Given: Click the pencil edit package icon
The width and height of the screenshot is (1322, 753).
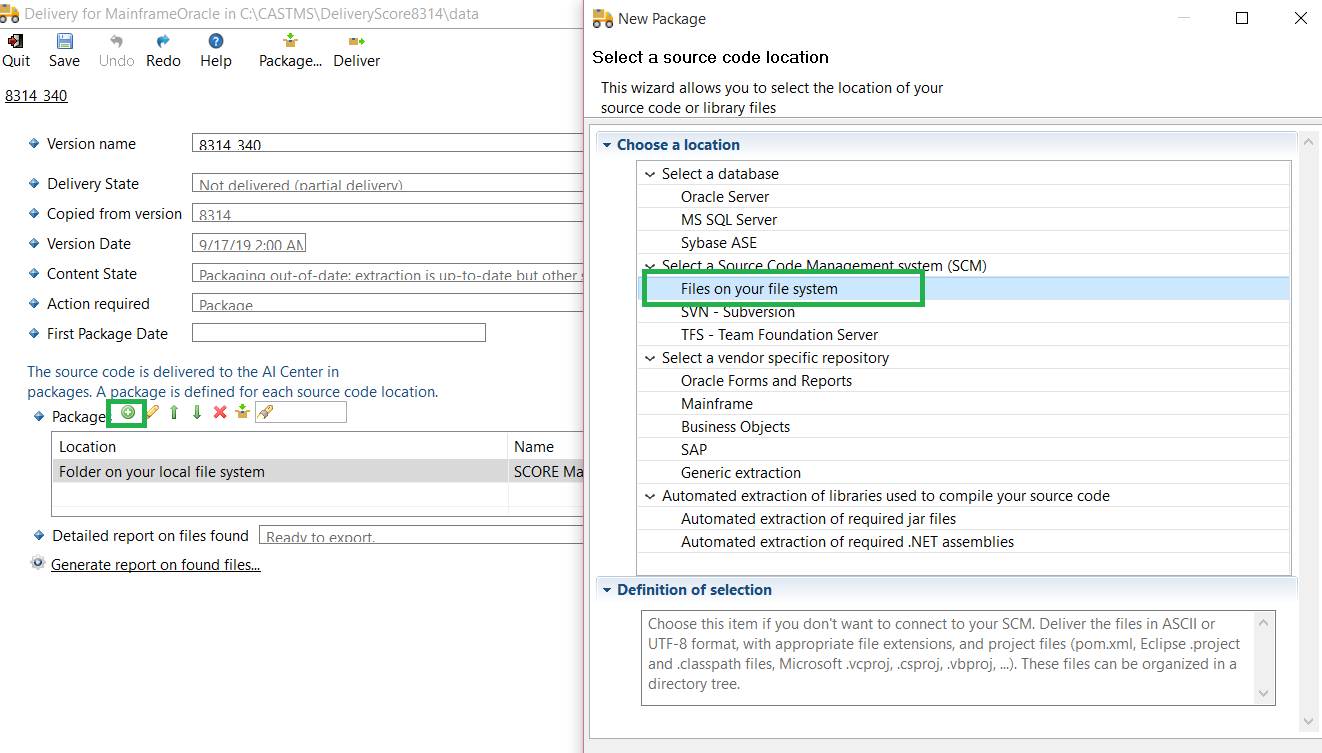Looking at the screenshot, I should tap(152, 412).
